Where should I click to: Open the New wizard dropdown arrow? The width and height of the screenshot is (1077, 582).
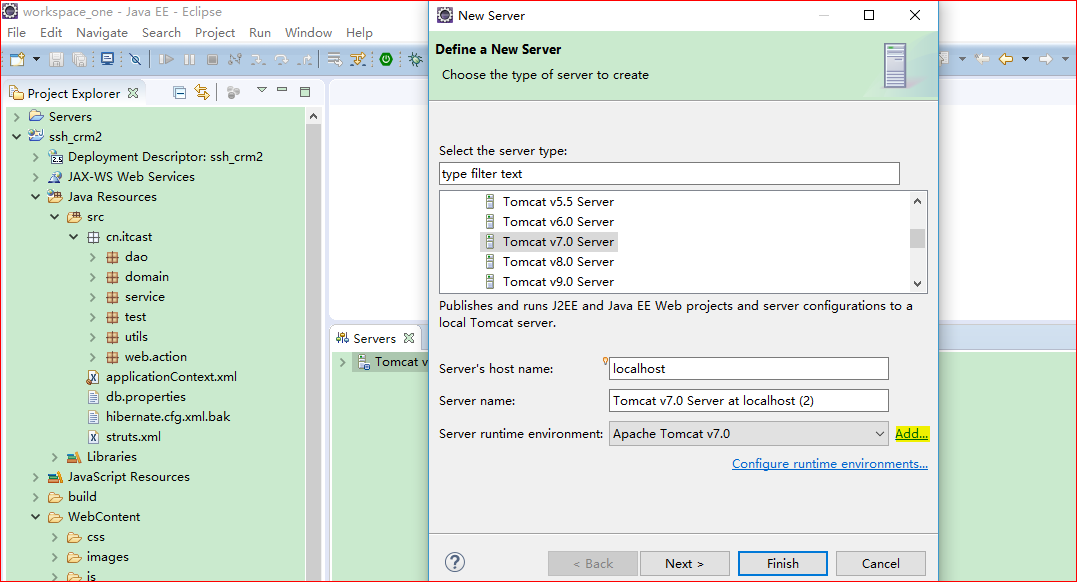point(36,59)
